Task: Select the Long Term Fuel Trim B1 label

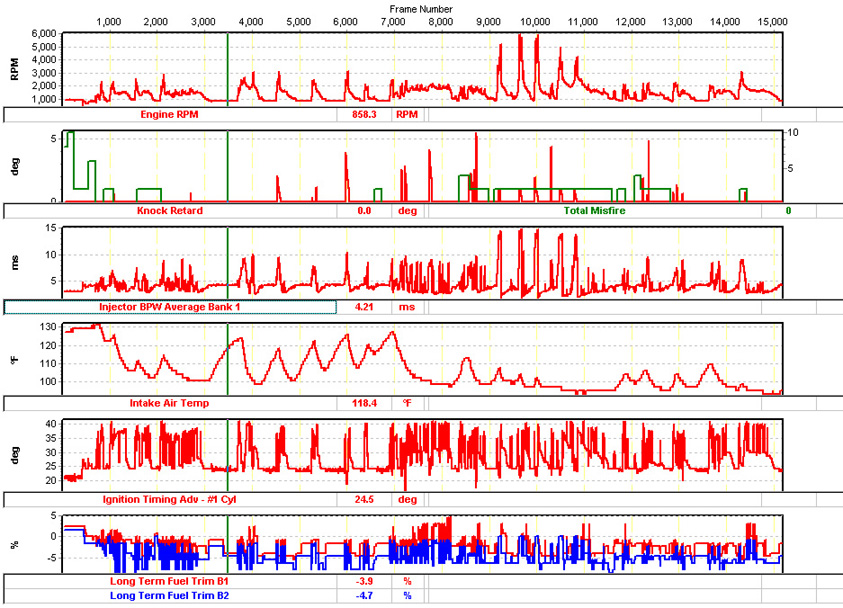Action: tap(170, 581)
